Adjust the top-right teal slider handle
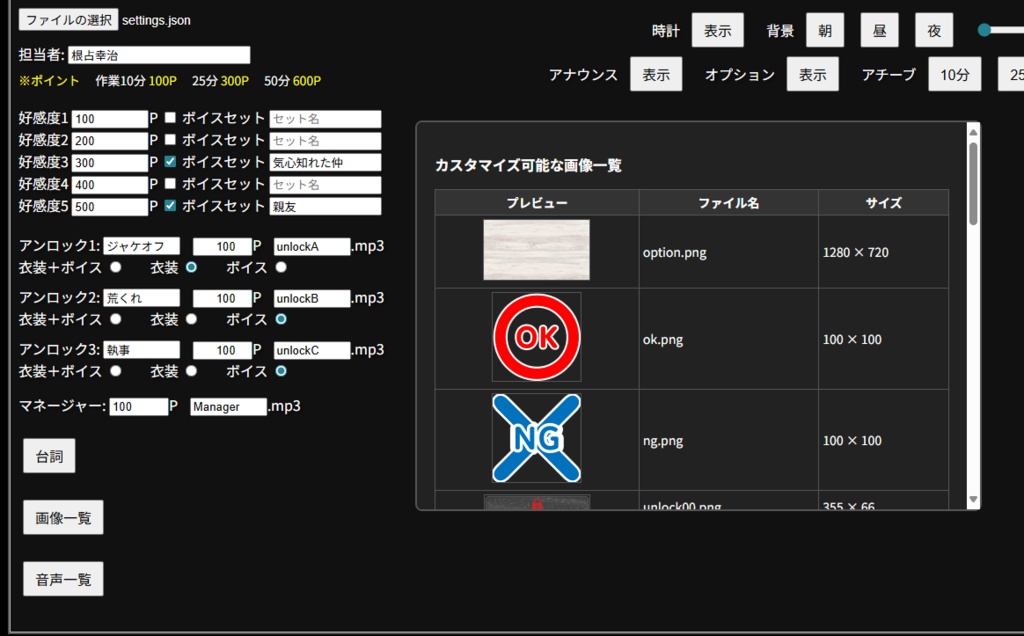This screenshot has height=636, width=1024. (984, 30)
